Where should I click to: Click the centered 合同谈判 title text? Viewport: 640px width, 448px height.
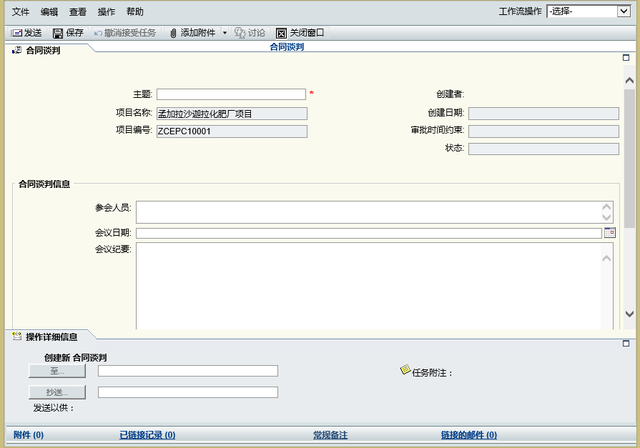(287, 47)
